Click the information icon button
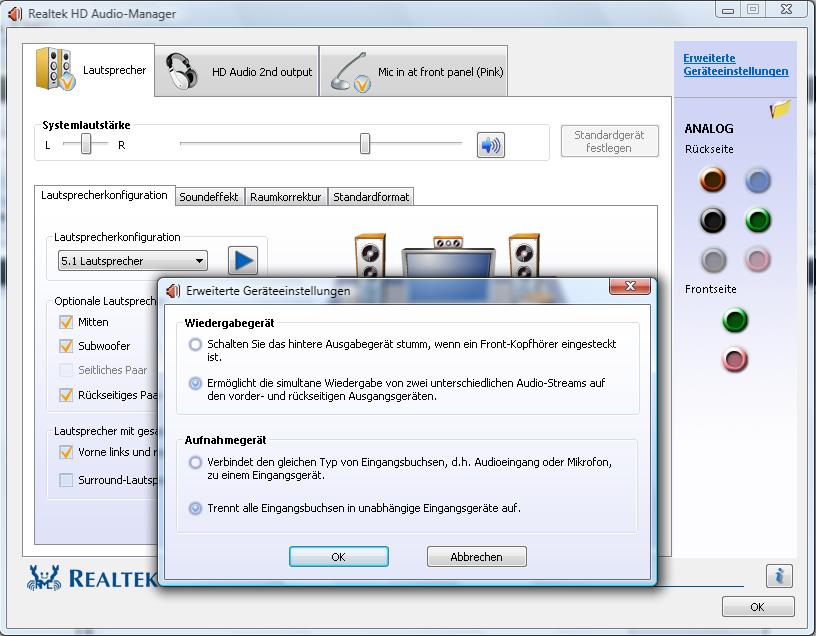Screen dimensions: 816x636 tap(779, 576)
